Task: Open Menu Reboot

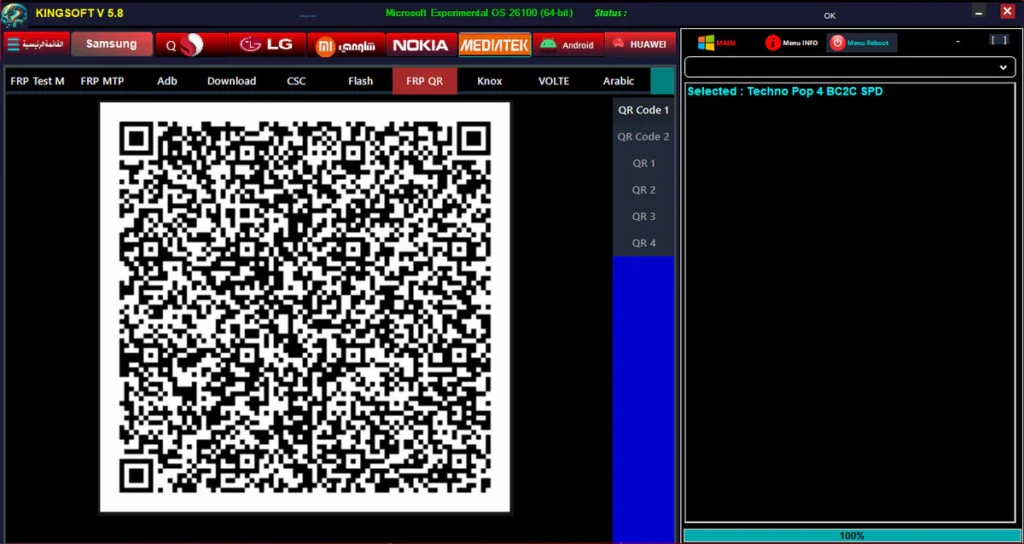Action: [x=861, y=43]
